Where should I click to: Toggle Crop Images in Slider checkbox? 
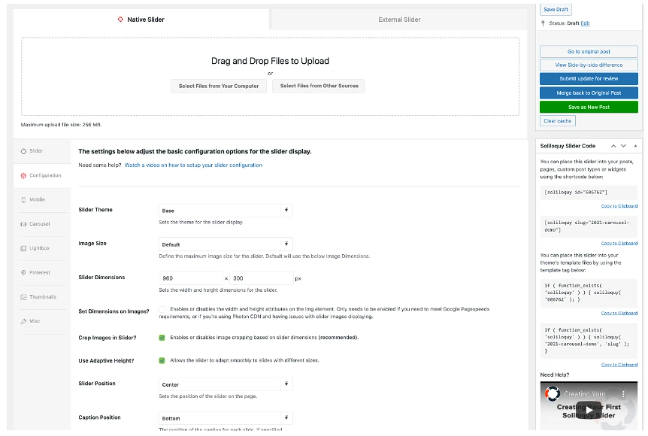point(162,338)
